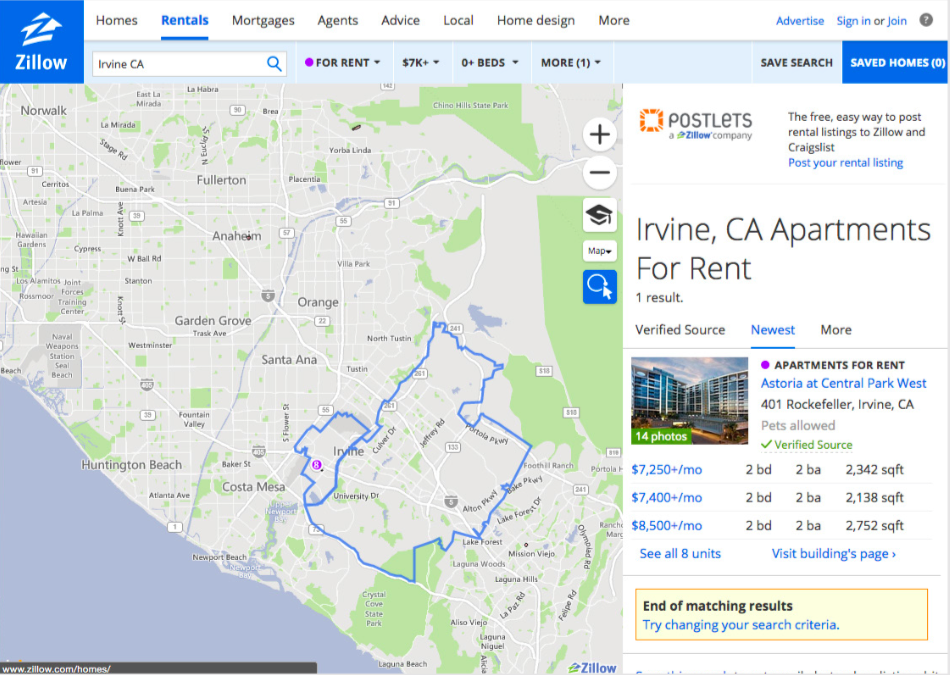Screen dimensions: 950x675
Task: Click the Zillow watermark on the map
Action: (x=592, y=666)
